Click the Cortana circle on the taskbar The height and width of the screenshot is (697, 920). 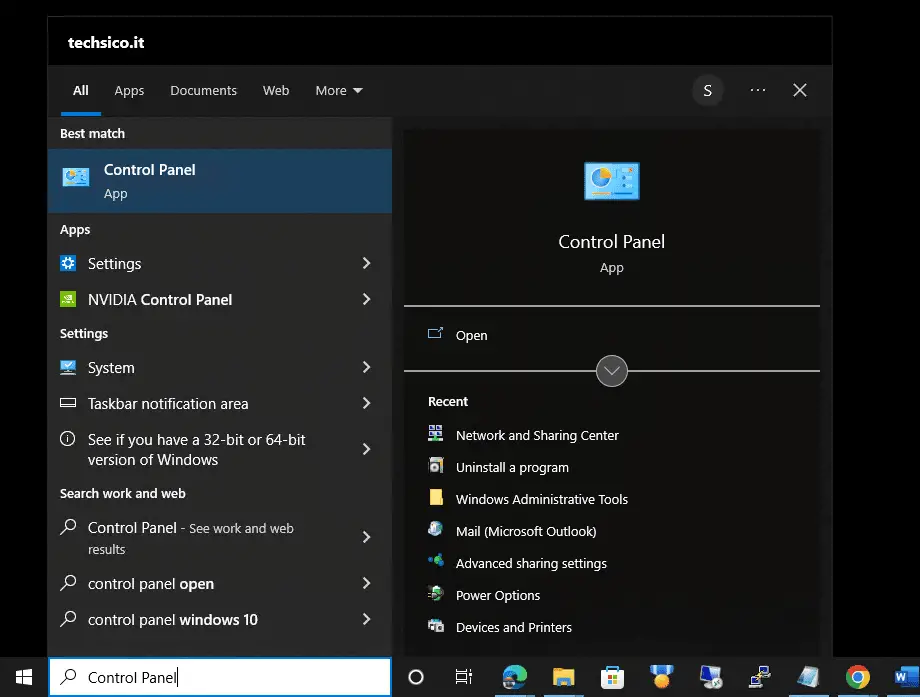click(x=416, y=677)
